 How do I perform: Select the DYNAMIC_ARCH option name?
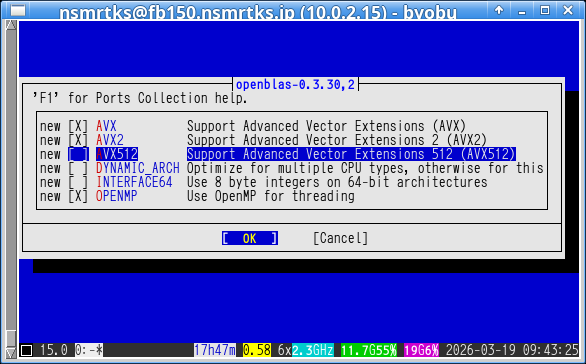(138, 168)
